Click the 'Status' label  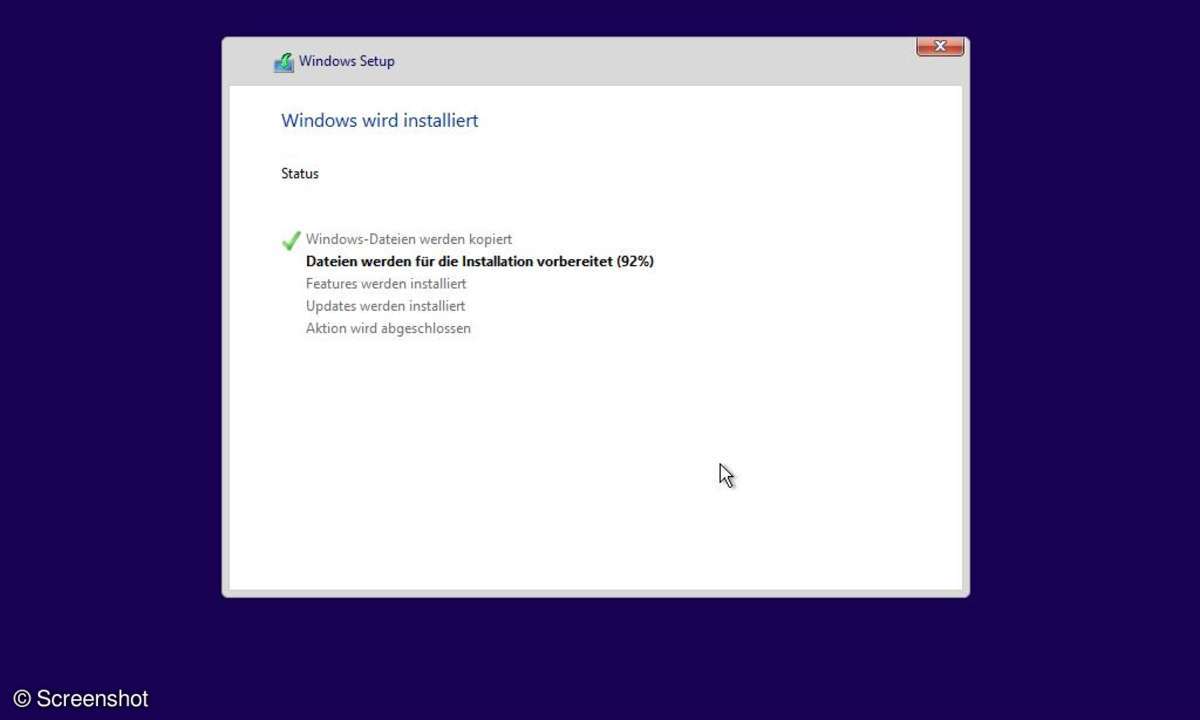pyautogui.click(x=300, y=173)
